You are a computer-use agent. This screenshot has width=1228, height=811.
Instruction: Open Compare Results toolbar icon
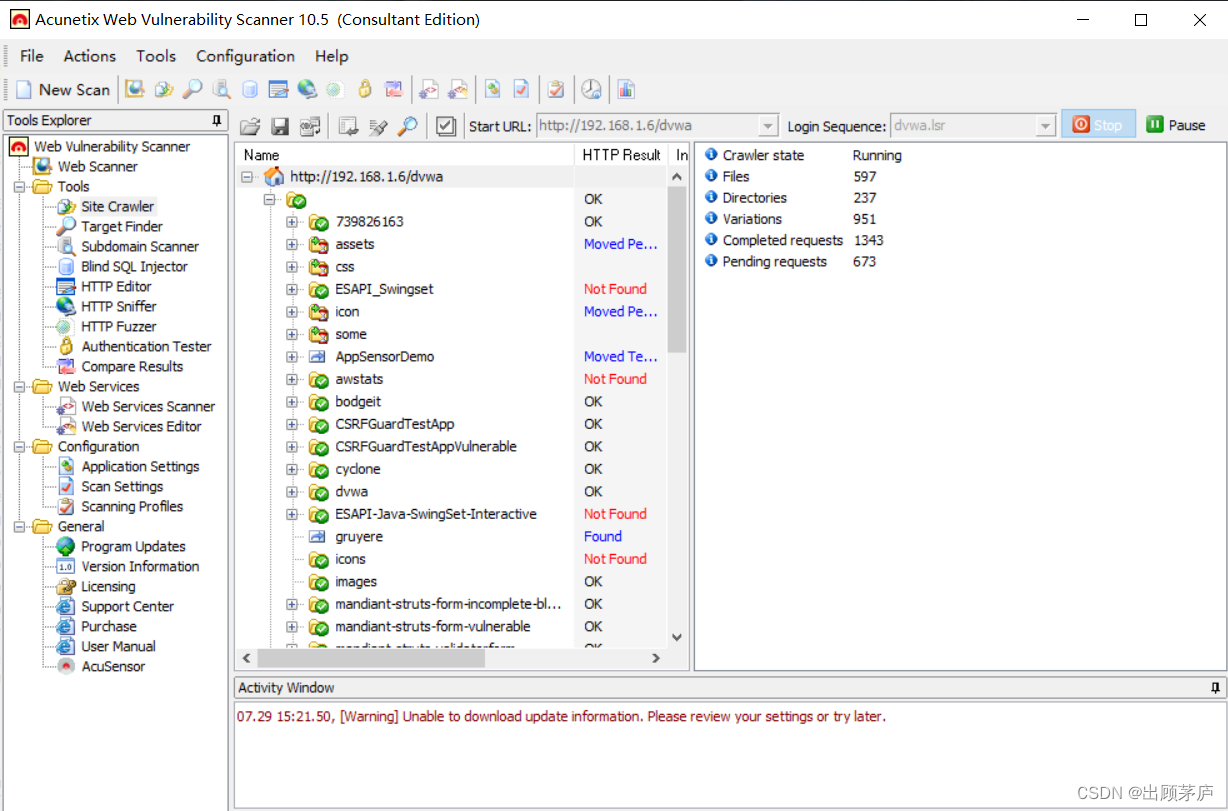point(394,89)
